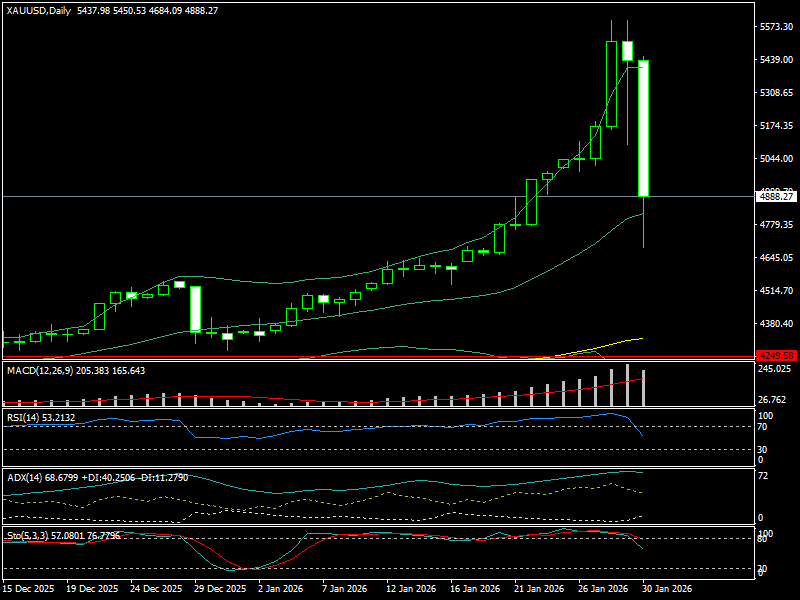Click the 245.025 MACD scale value
This screenshot has height=600, width=800.
click(775, 369)
